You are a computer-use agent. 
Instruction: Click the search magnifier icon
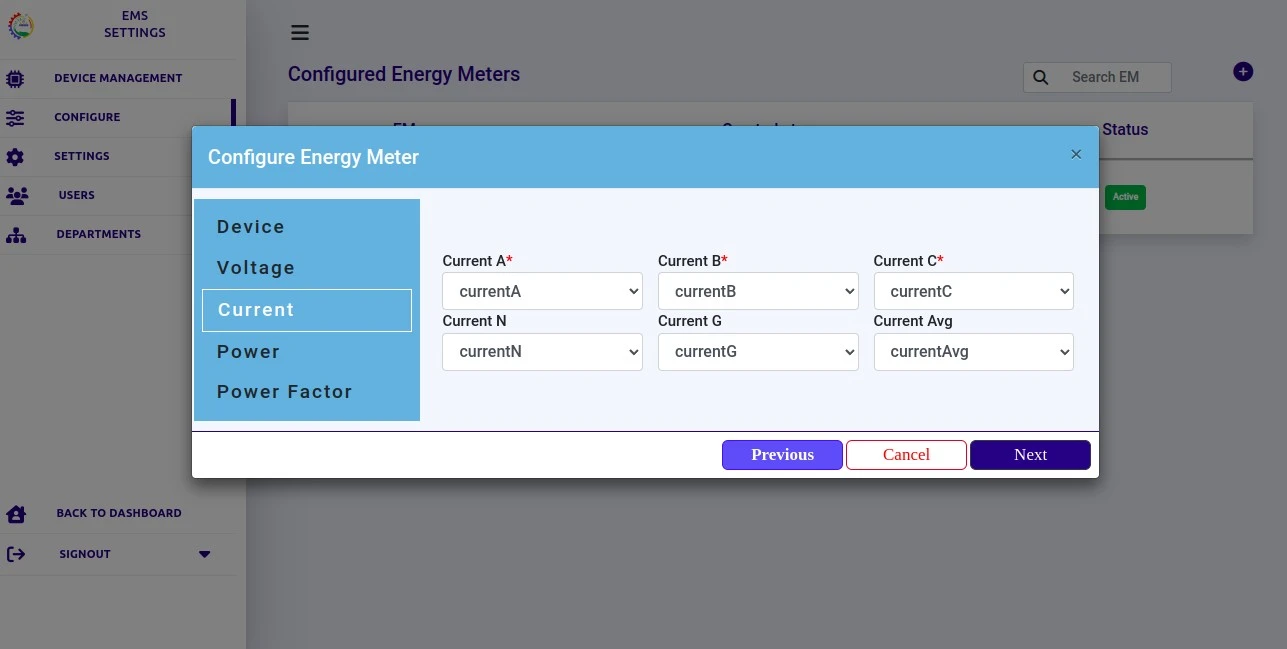(1040, 77)
